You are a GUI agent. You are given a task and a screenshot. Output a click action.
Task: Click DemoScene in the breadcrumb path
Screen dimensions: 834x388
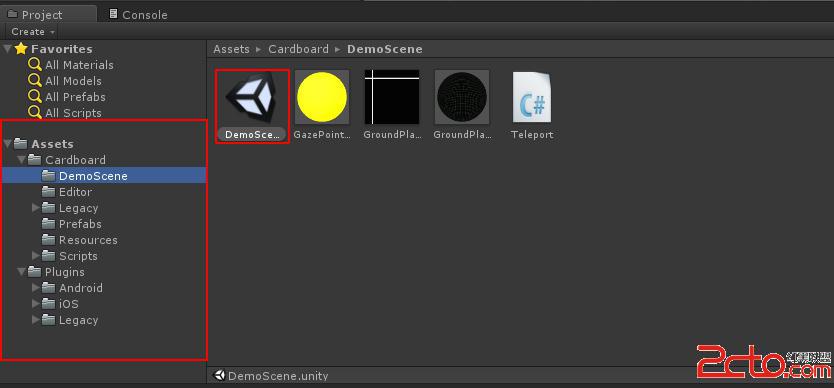[385, 49]
